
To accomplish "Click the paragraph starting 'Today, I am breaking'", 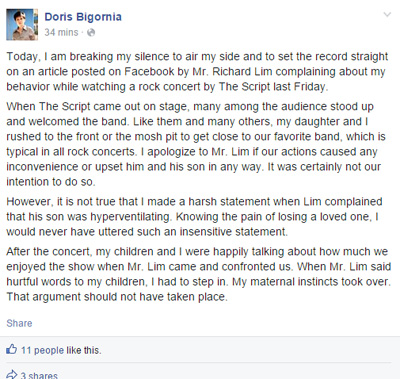I will tap(197, 71).
